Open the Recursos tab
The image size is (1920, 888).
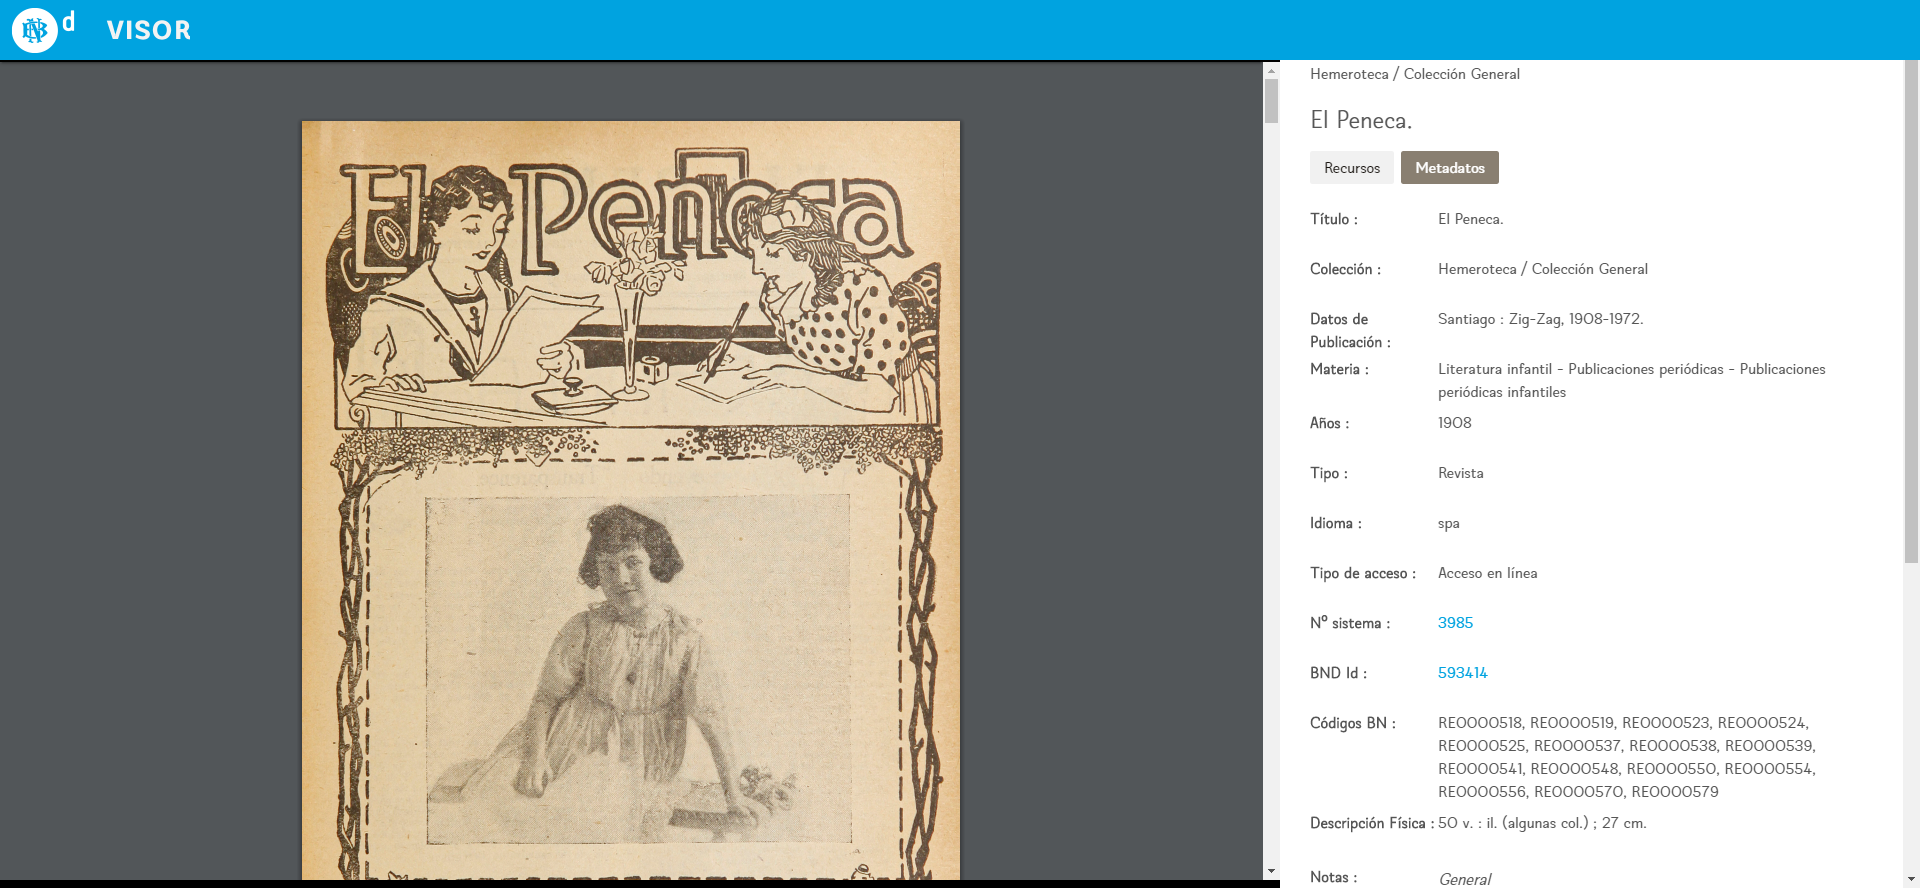[1351, 168]
